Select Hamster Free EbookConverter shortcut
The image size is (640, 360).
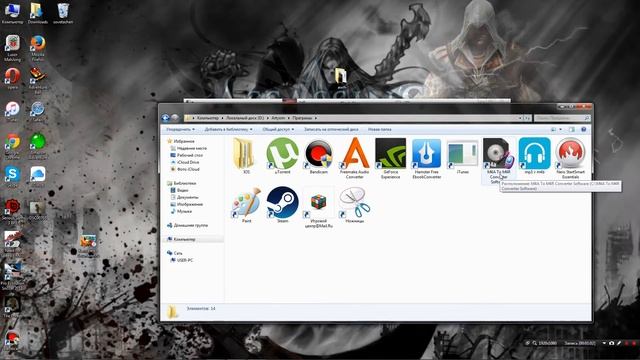pos(427,158)
